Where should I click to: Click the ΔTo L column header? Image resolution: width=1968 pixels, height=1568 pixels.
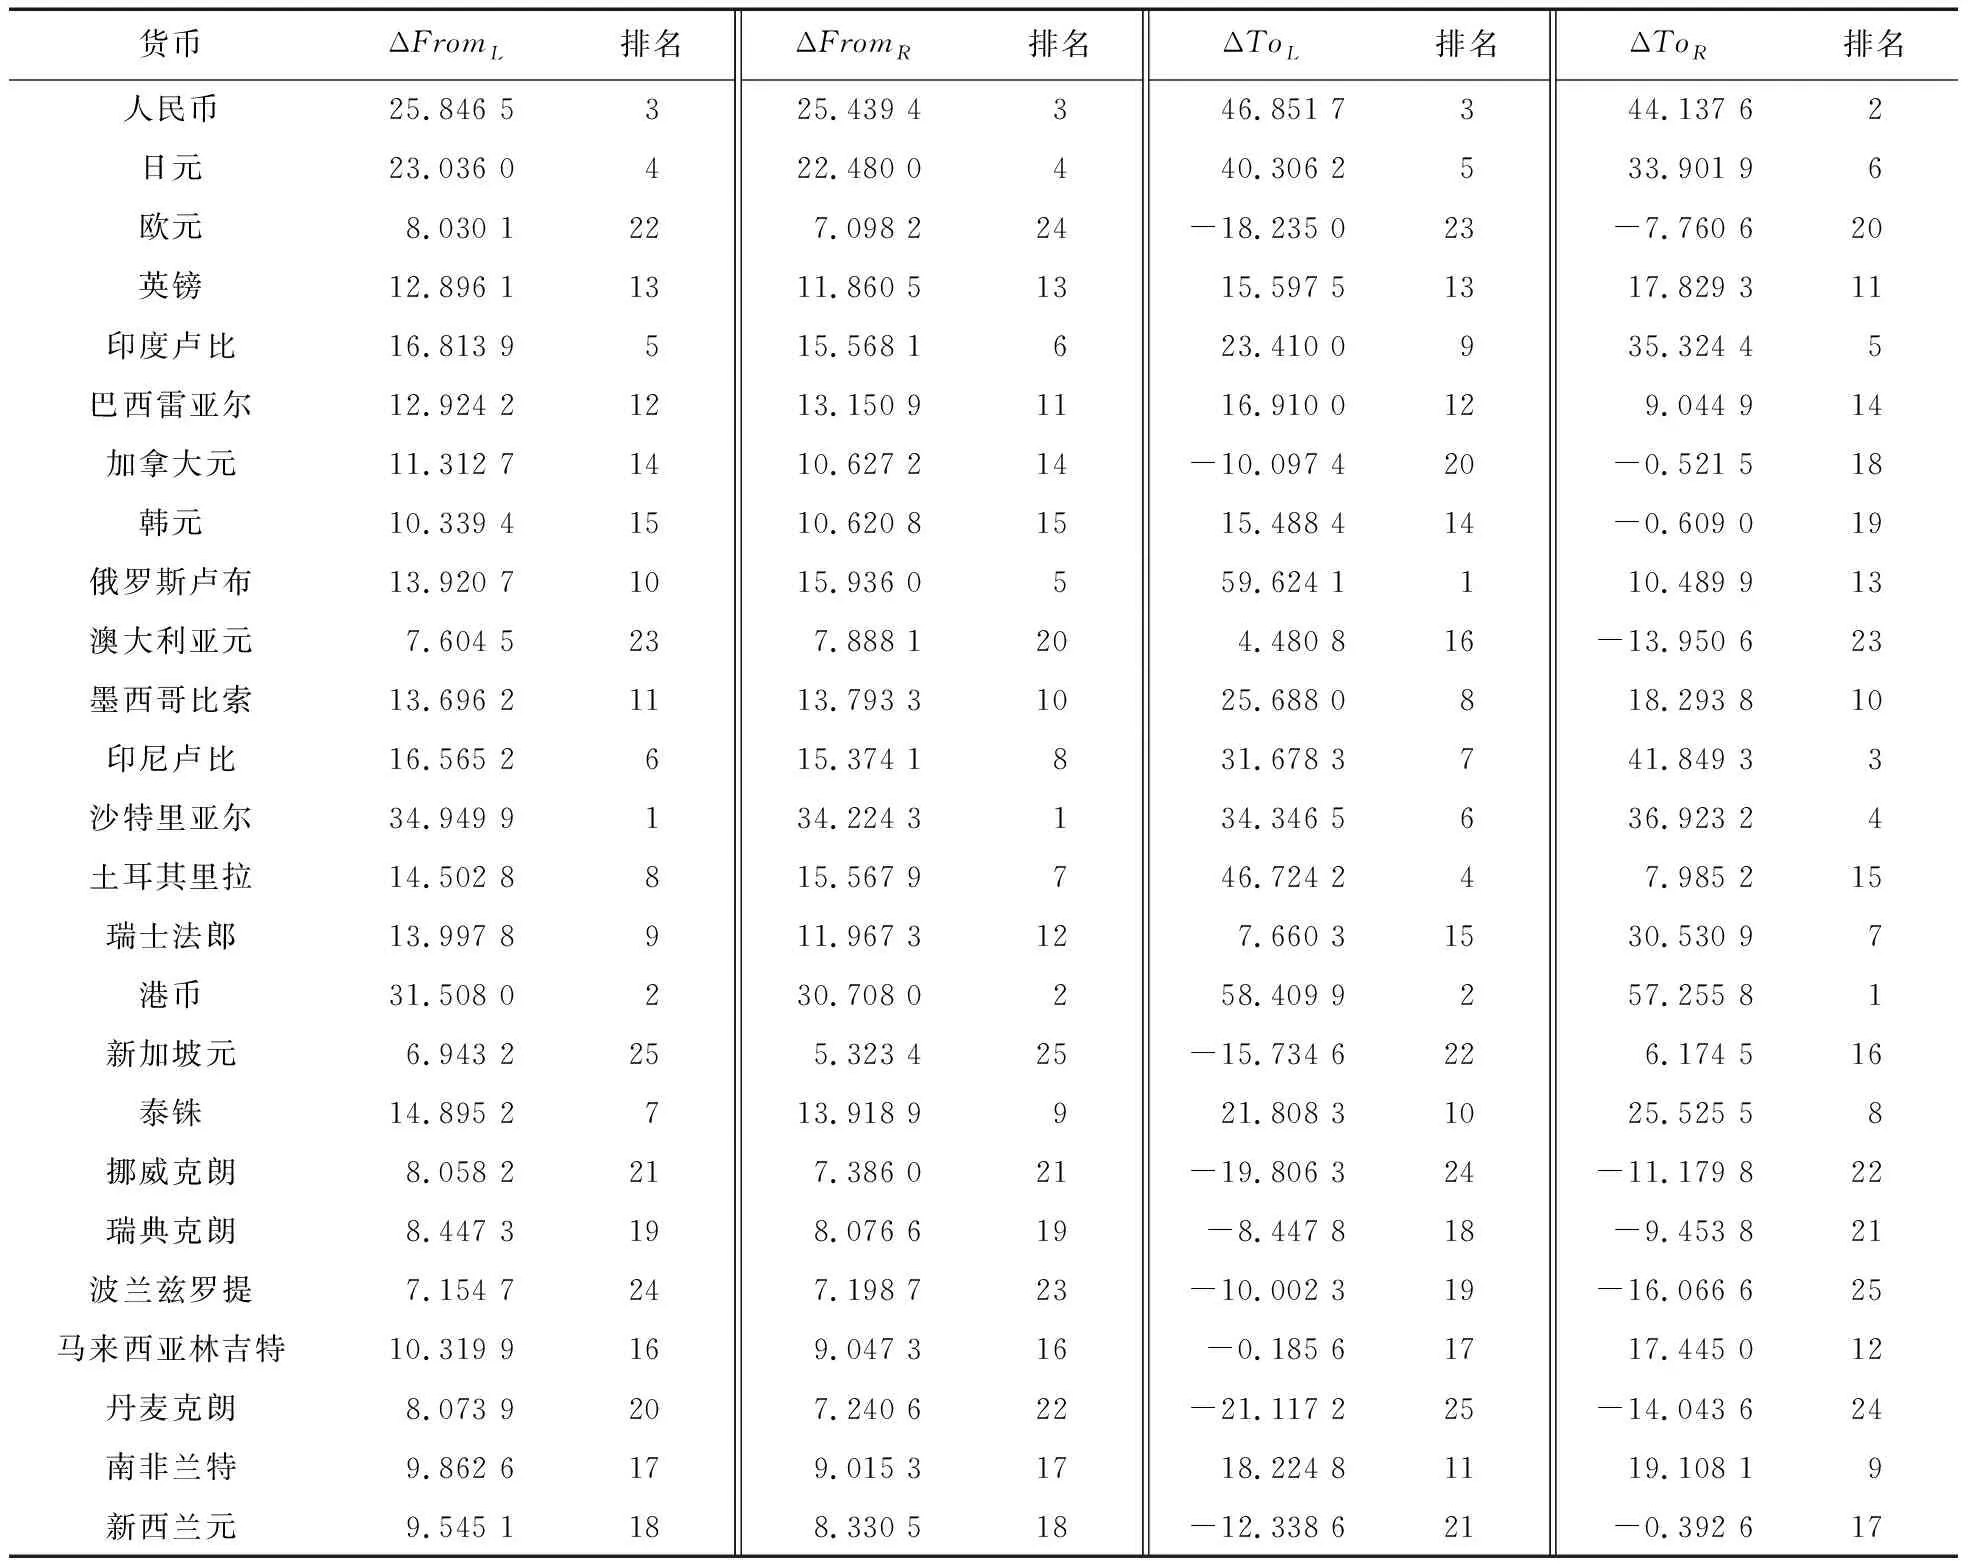point(1261,45)
